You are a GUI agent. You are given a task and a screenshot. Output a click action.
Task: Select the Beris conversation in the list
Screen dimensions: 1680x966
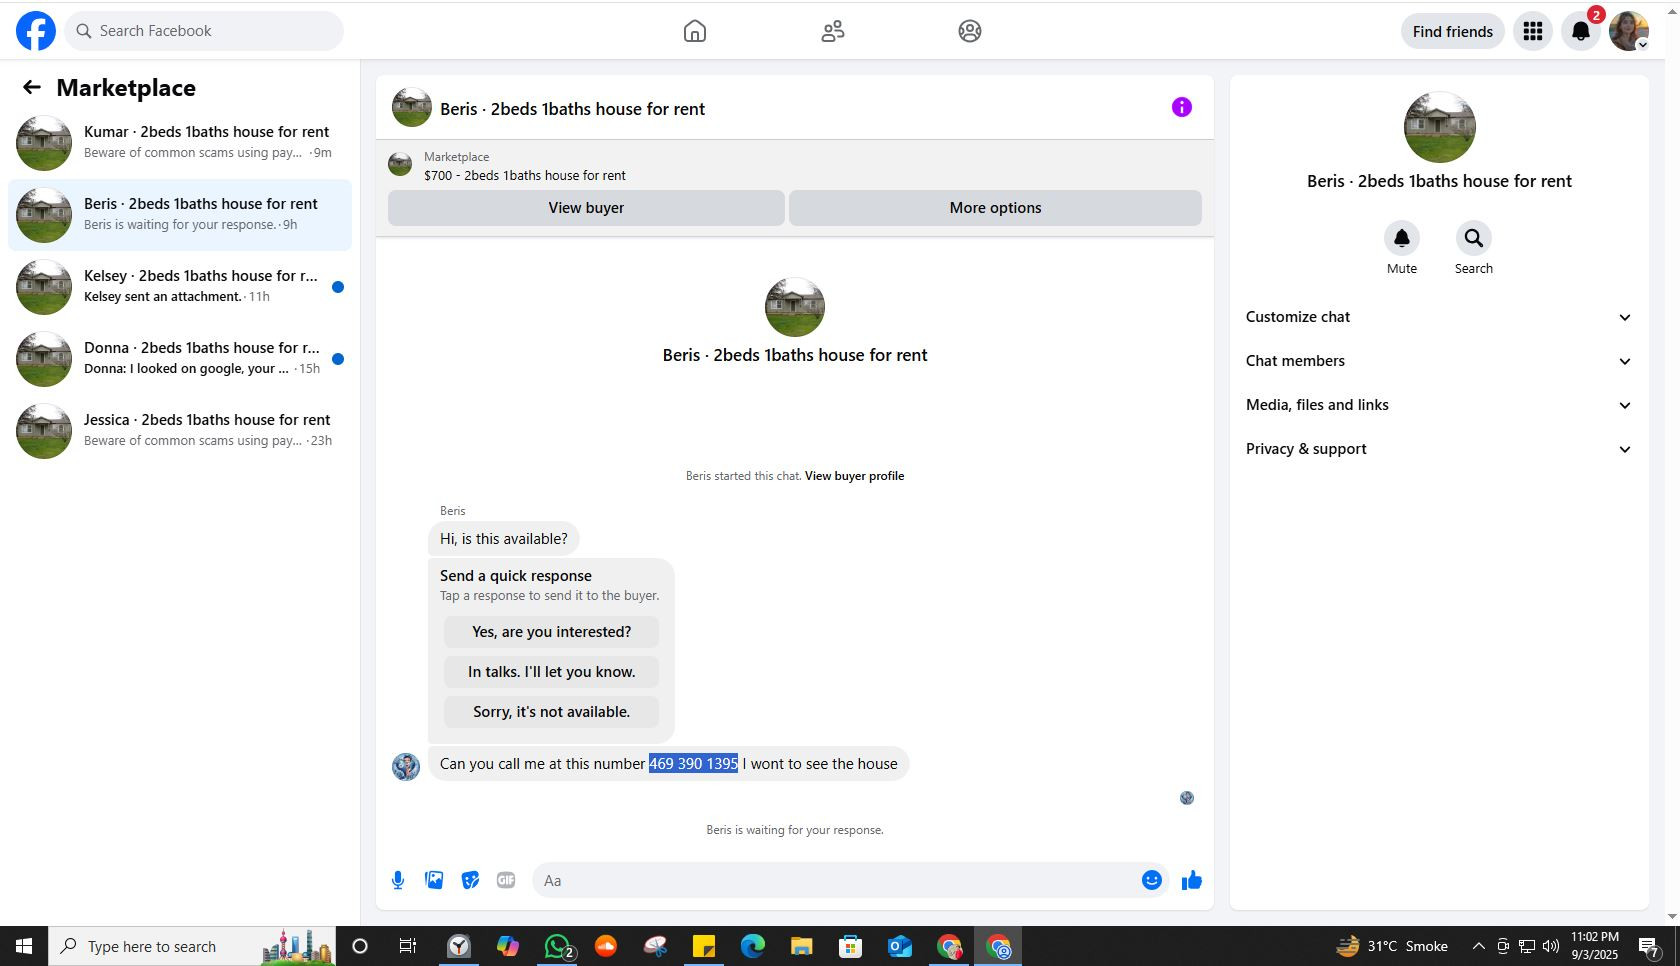pyautogui.click(x=180, y=214)
